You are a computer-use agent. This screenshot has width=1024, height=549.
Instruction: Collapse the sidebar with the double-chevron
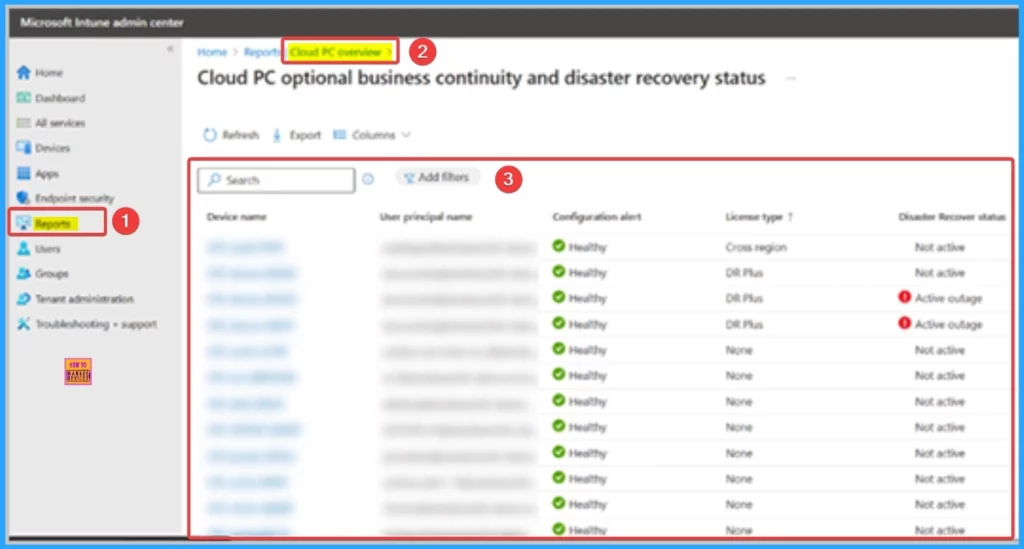pos(170,48)
